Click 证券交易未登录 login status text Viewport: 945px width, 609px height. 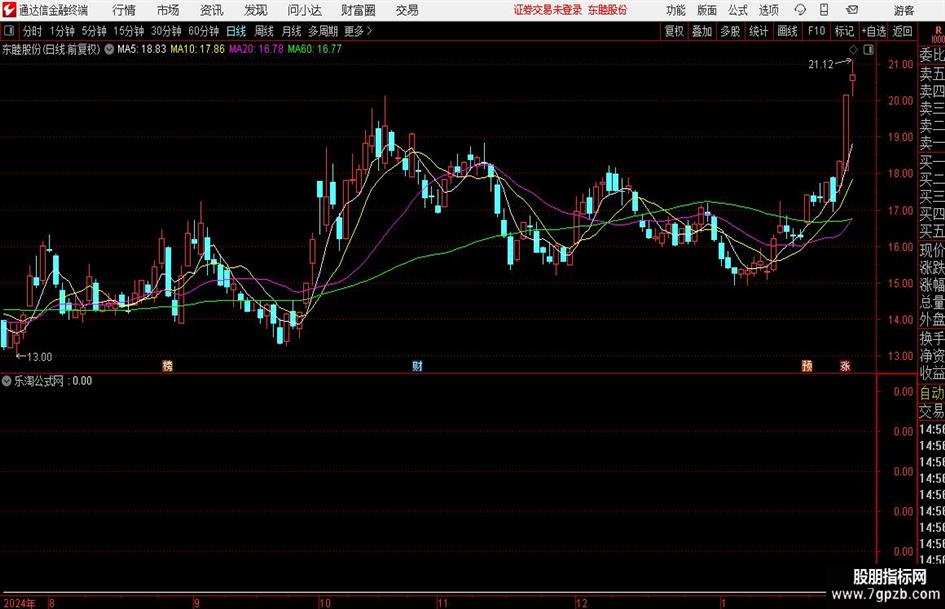548,10
